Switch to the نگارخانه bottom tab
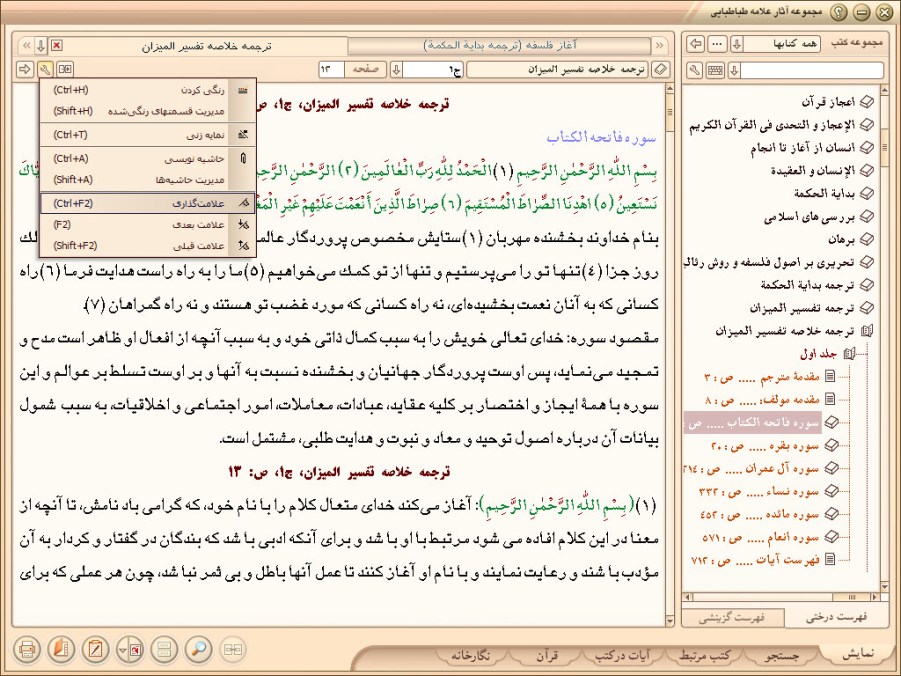 click(470, 655)
